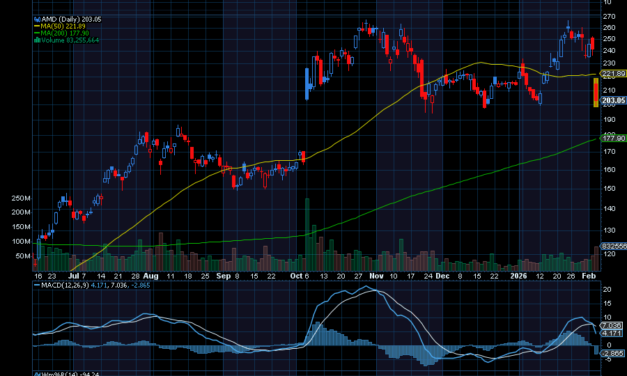
Task: Click the 4.171 MACD value tag
Action: click(611, 333)
